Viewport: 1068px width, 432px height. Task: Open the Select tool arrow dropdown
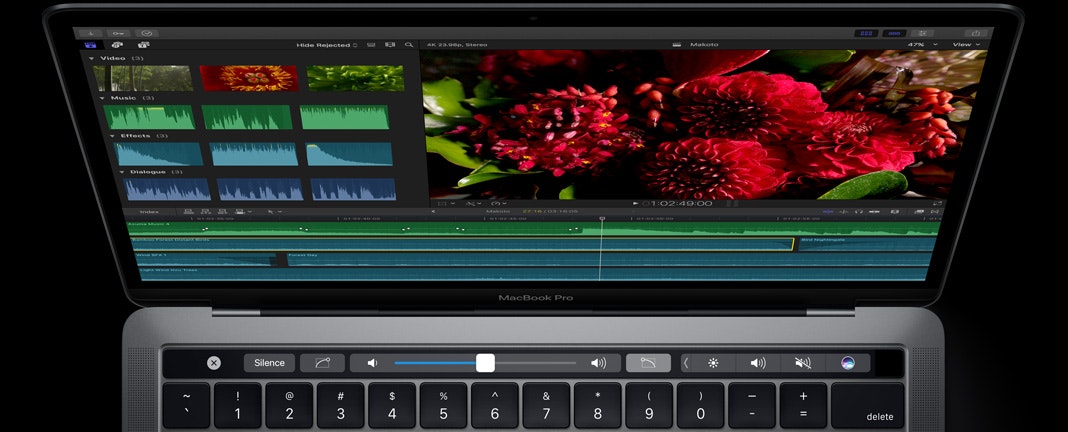pos(273,212)
